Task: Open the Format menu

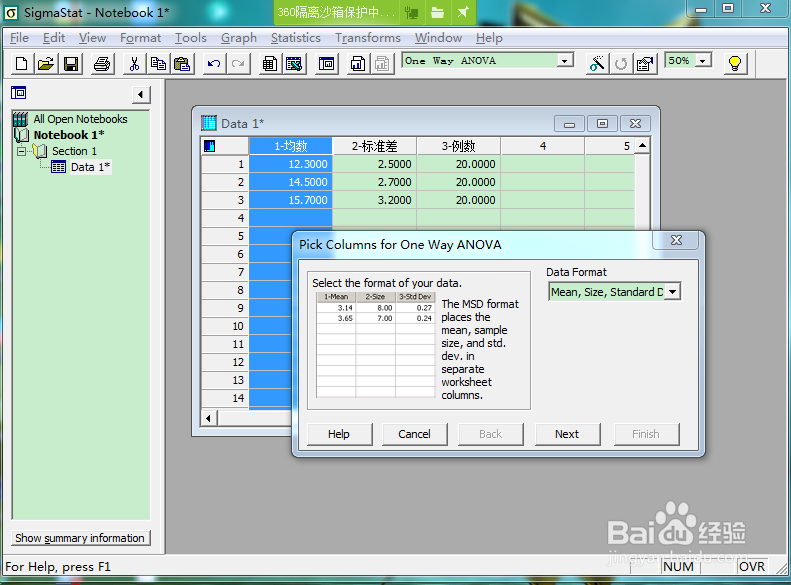Action: (x=140, y=38)
